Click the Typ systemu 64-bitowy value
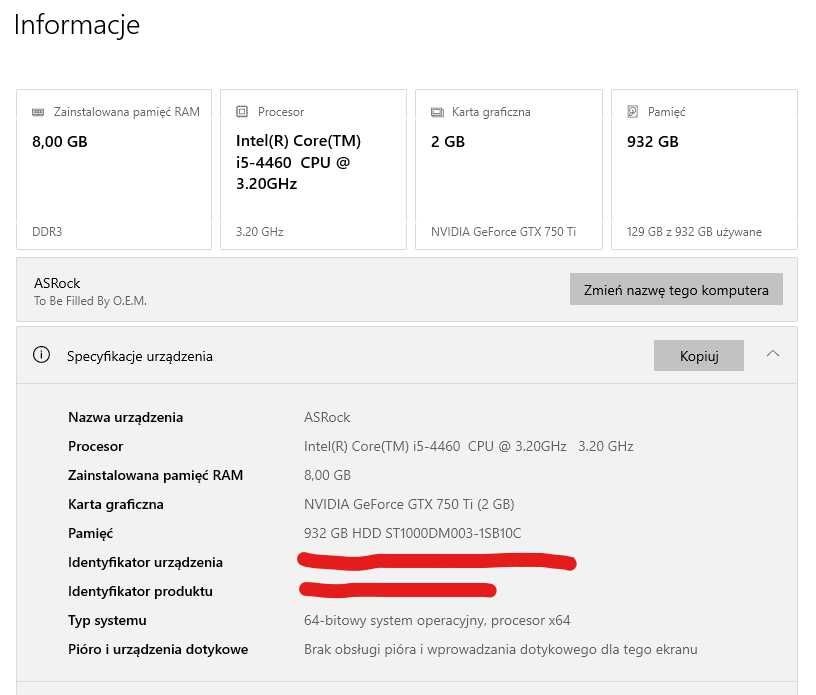This screenshot has height=695, width=816. 437,620
